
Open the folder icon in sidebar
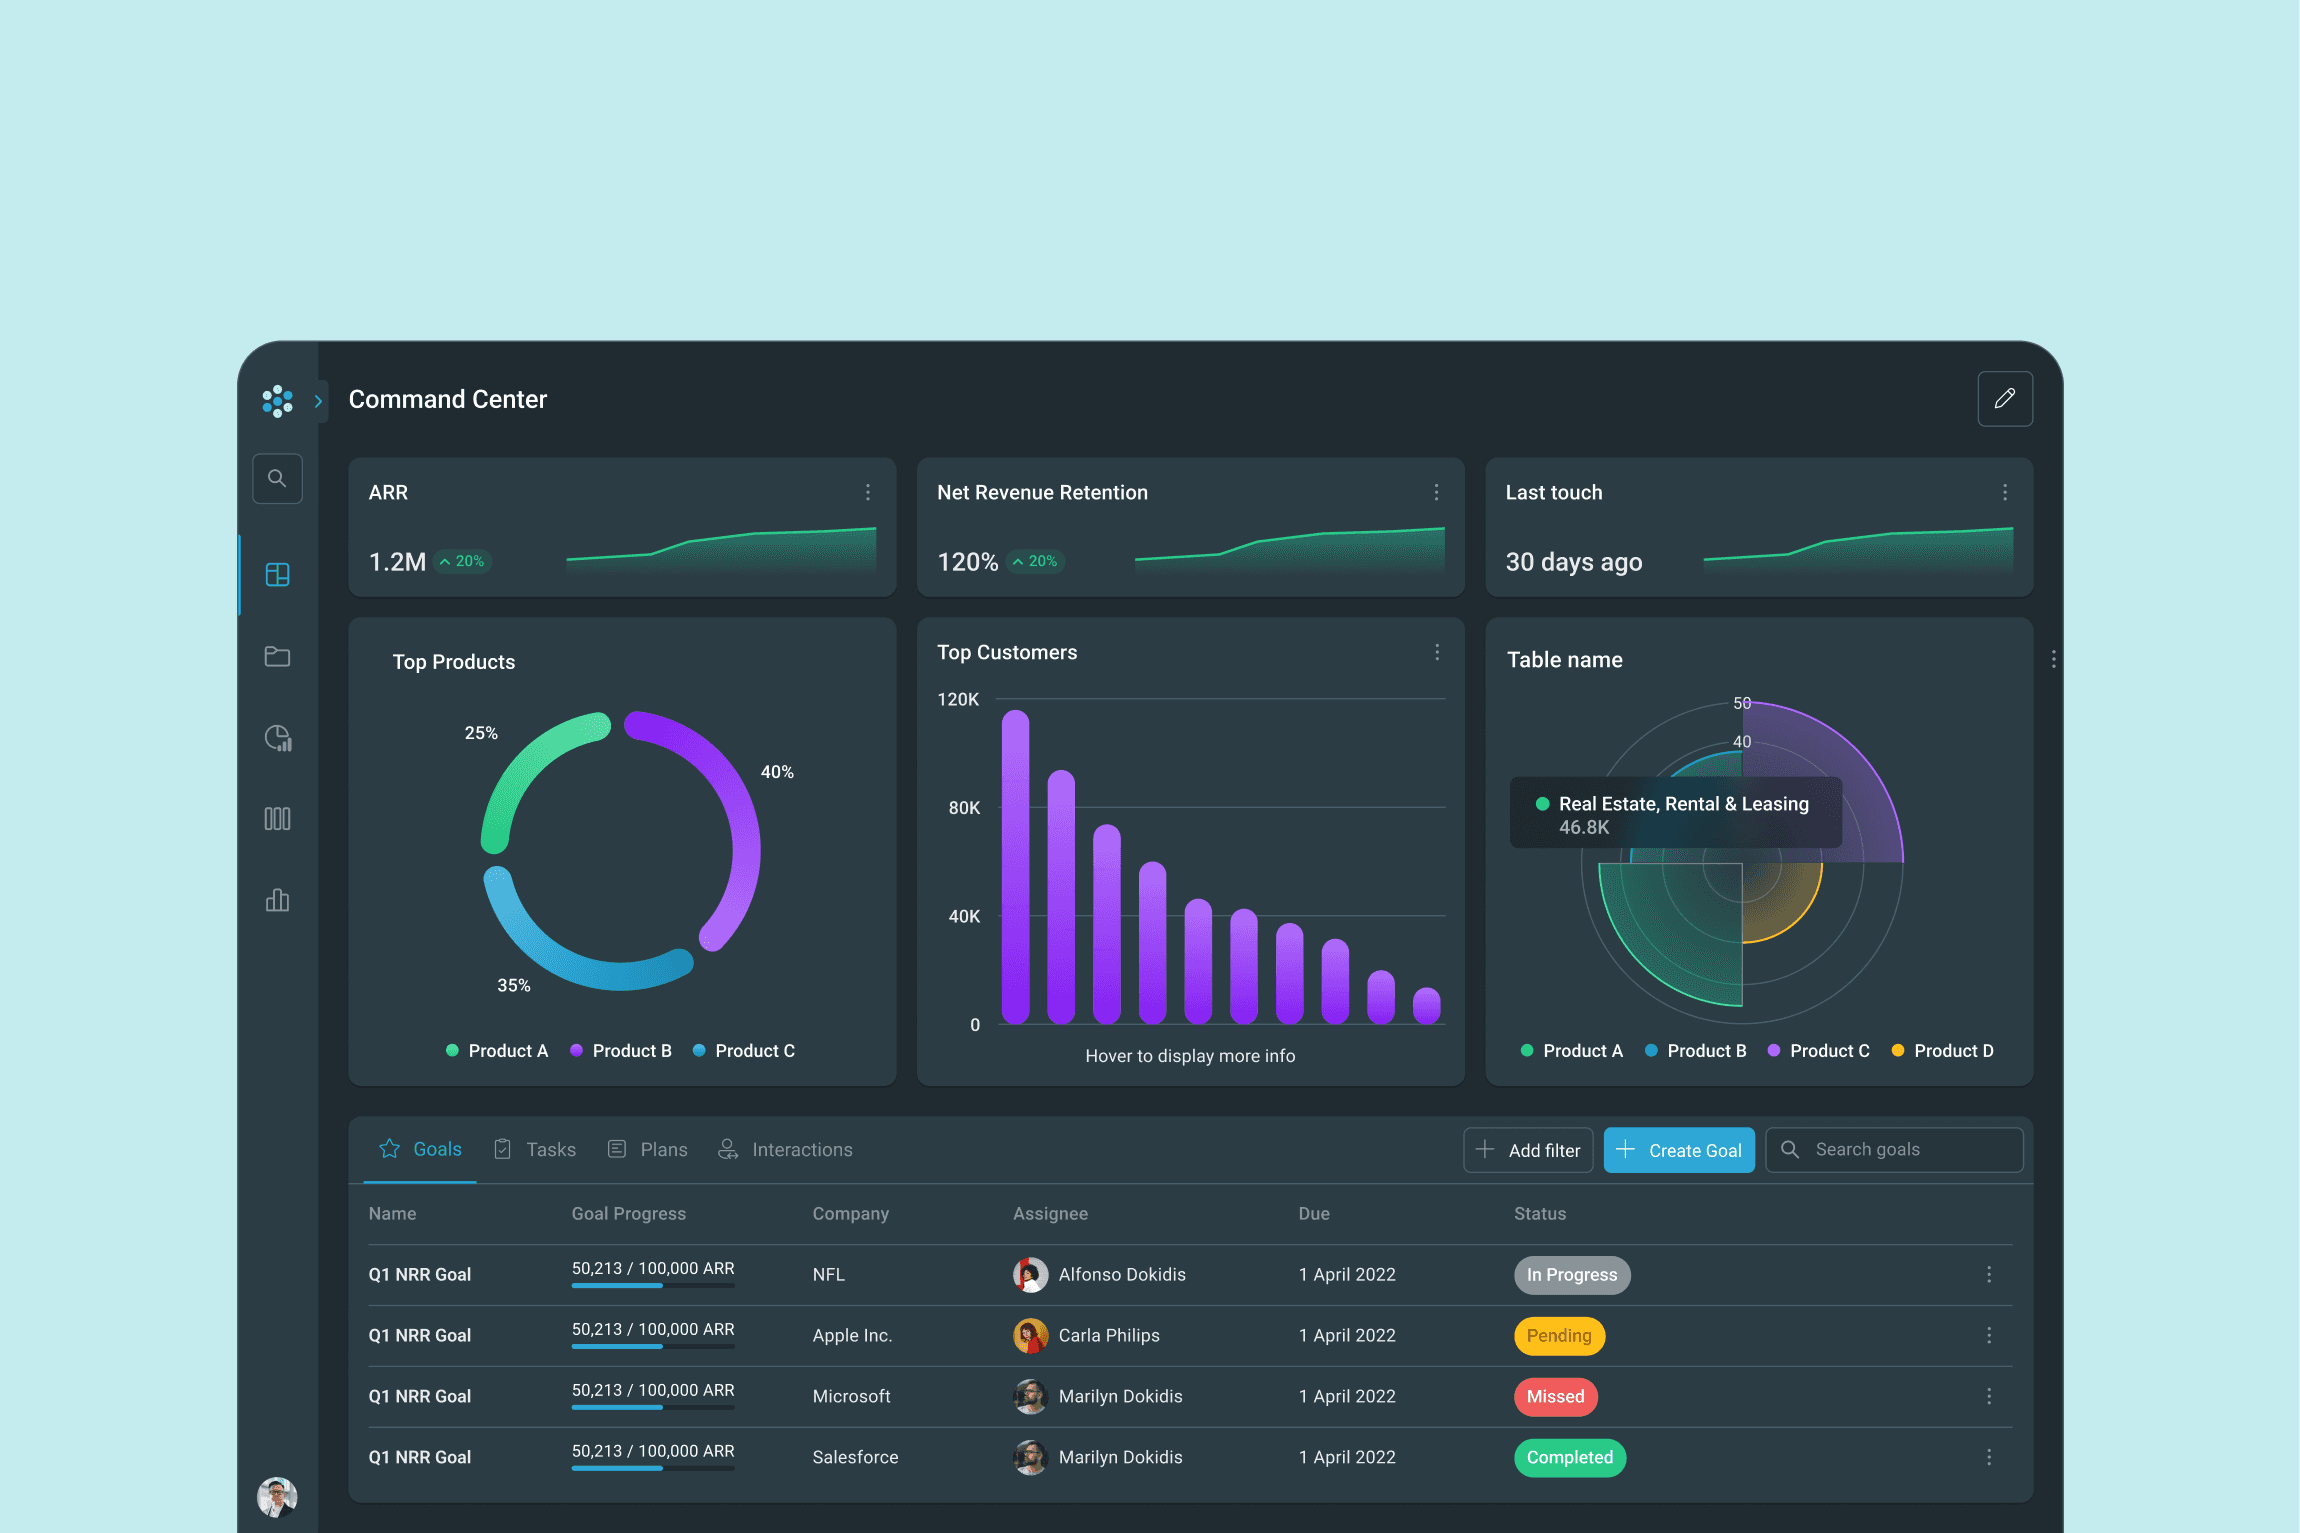tap(277, 656)
